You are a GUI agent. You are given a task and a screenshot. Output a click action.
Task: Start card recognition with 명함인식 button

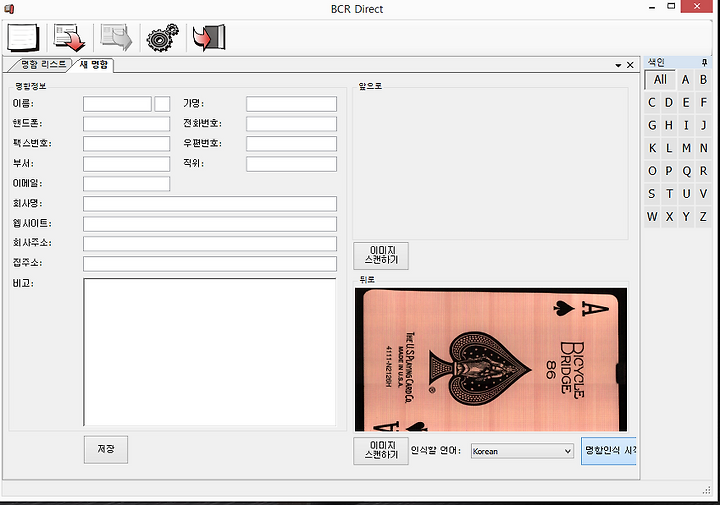(x=609, y=450)
